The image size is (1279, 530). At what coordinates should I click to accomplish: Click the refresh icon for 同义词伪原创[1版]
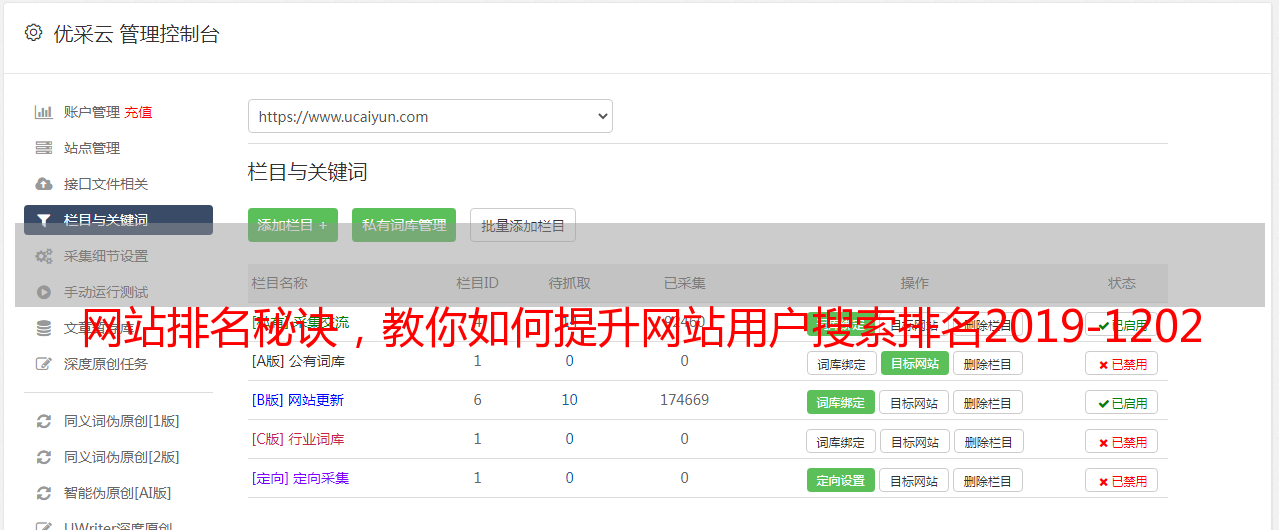pyautogui.click(x=44, y=421)
